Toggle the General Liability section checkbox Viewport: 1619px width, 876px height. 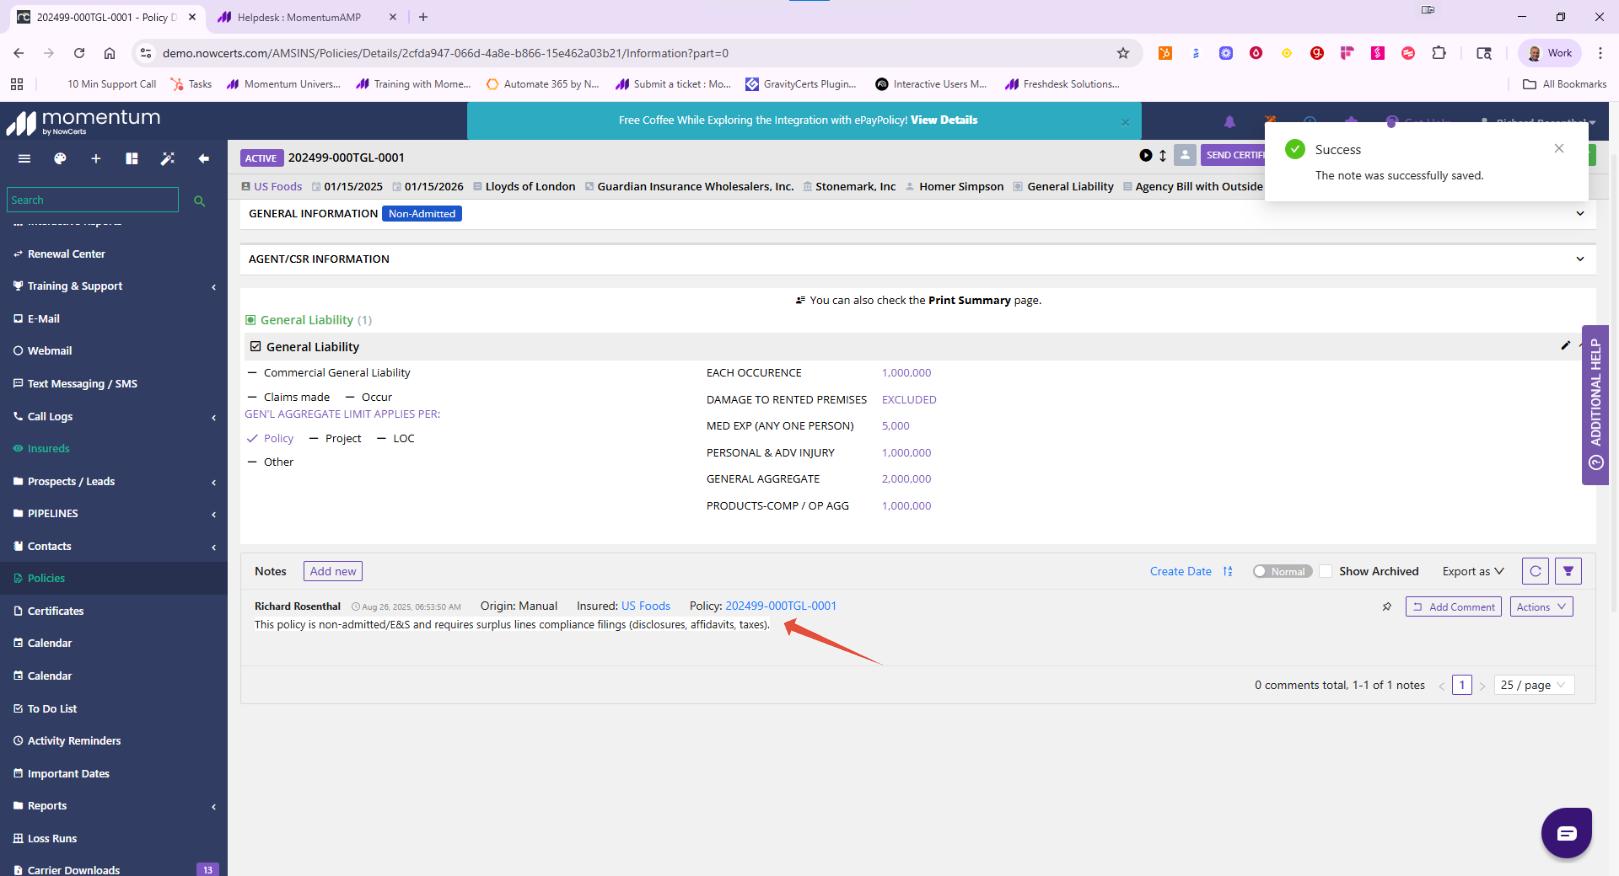[255, 346]
